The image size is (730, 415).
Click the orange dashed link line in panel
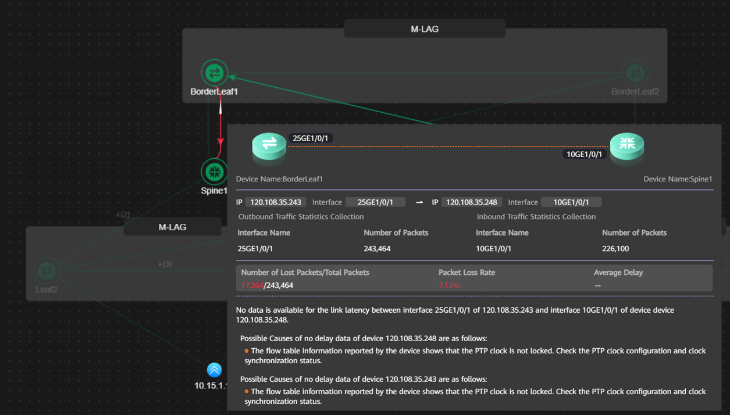click(424, 146)
